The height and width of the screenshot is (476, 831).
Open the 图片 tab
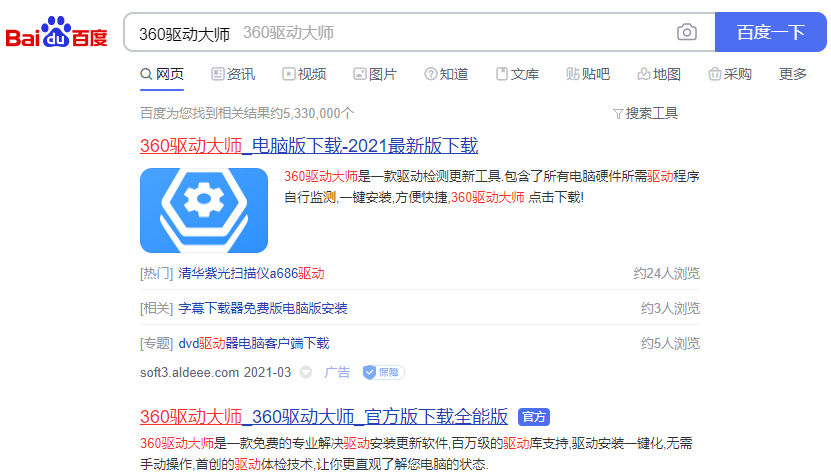[x=375, y=74]
